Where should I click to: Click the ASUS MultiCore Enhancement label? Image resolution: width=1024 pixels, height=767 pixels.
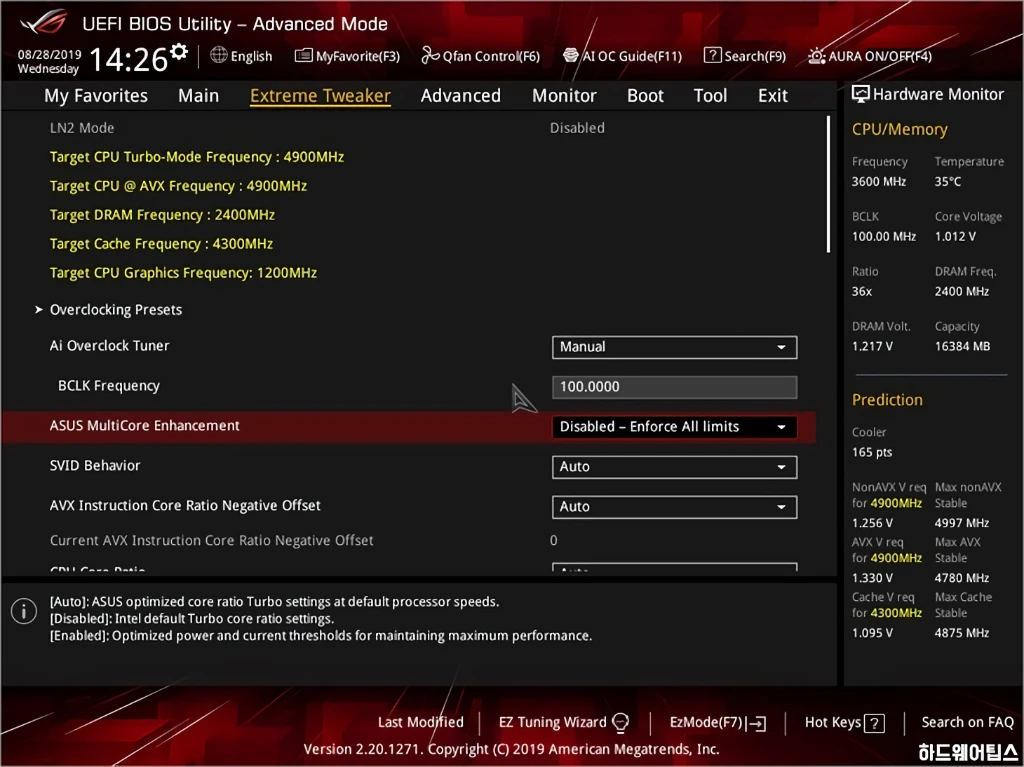point(144,426)
